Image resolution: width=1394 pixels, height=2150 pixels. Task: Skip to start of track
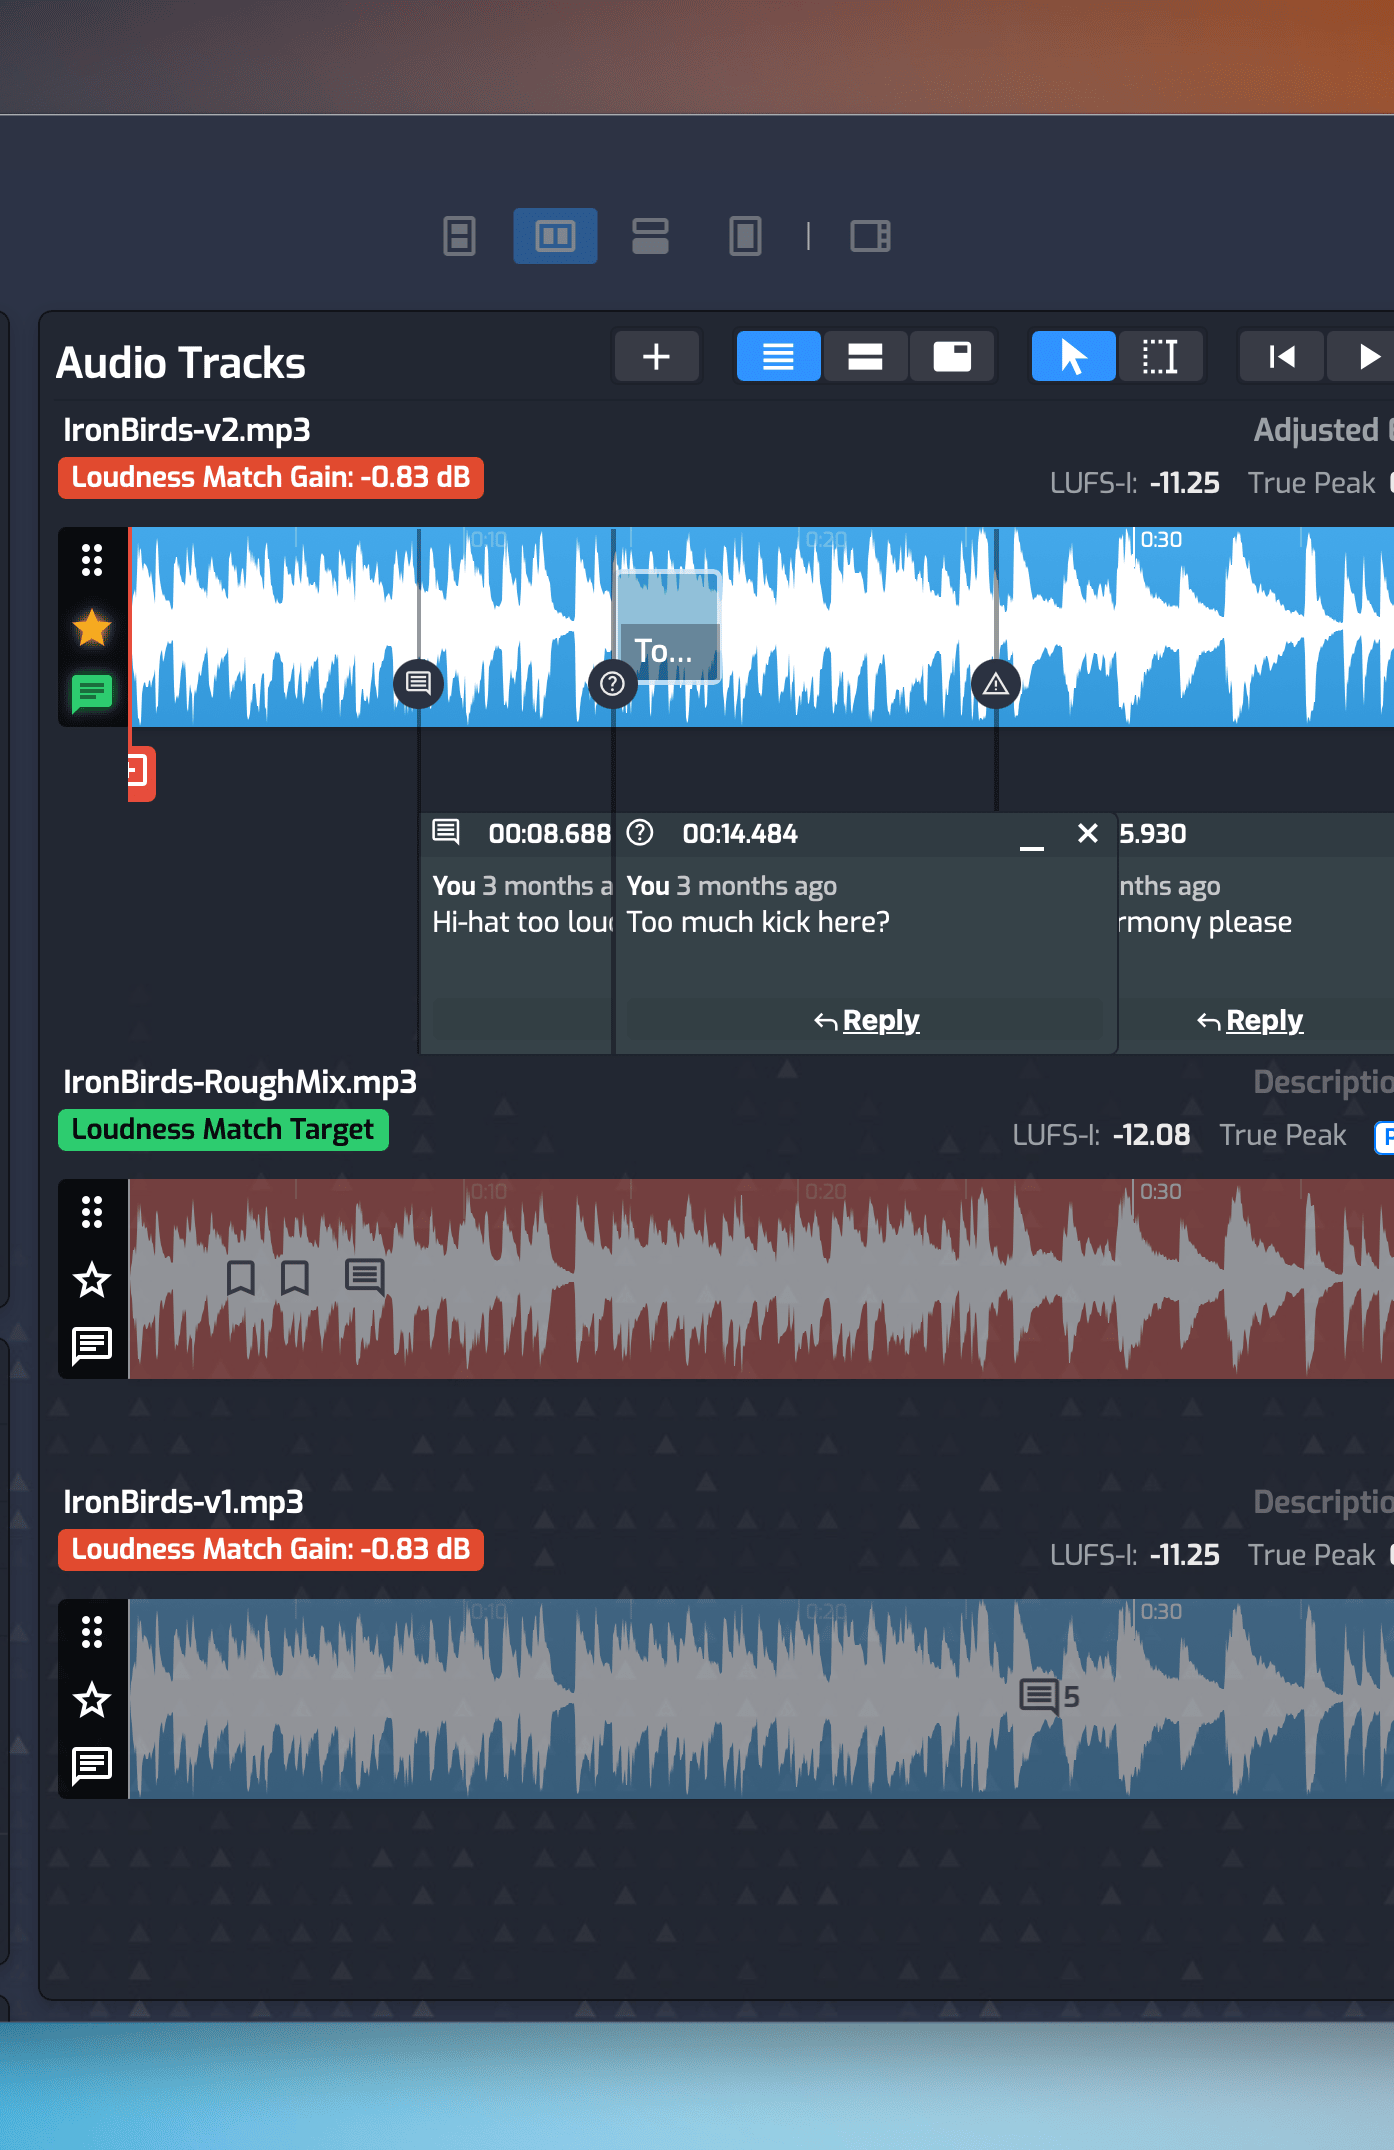click(x=1282, y=356)
